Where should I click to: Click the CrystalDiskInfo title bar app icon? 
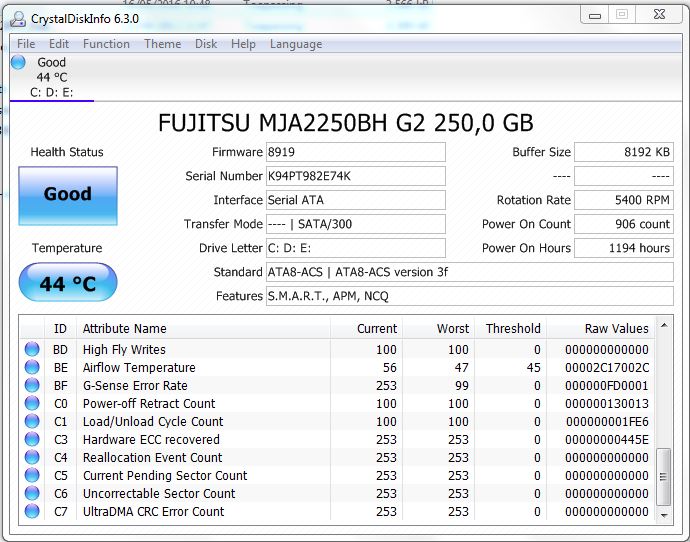click(18, 18)
